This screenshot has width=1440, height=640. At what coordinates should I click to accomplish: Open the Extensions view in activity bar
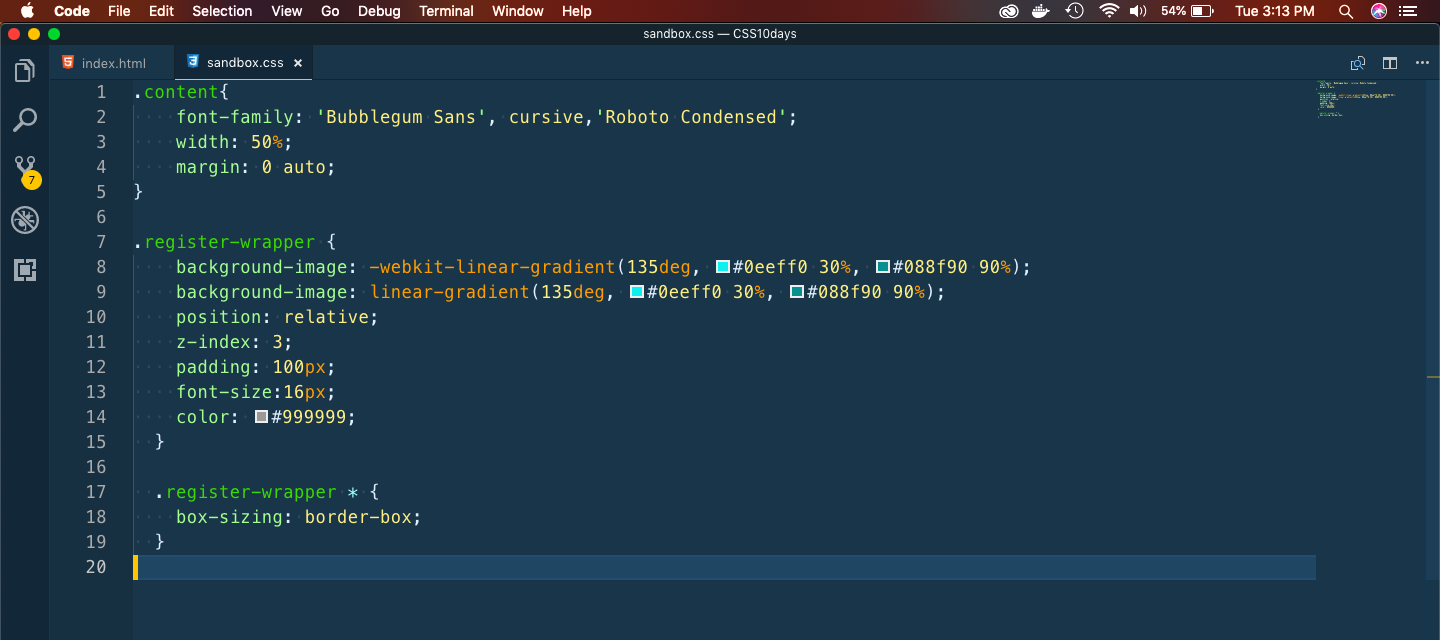point(25,269)
